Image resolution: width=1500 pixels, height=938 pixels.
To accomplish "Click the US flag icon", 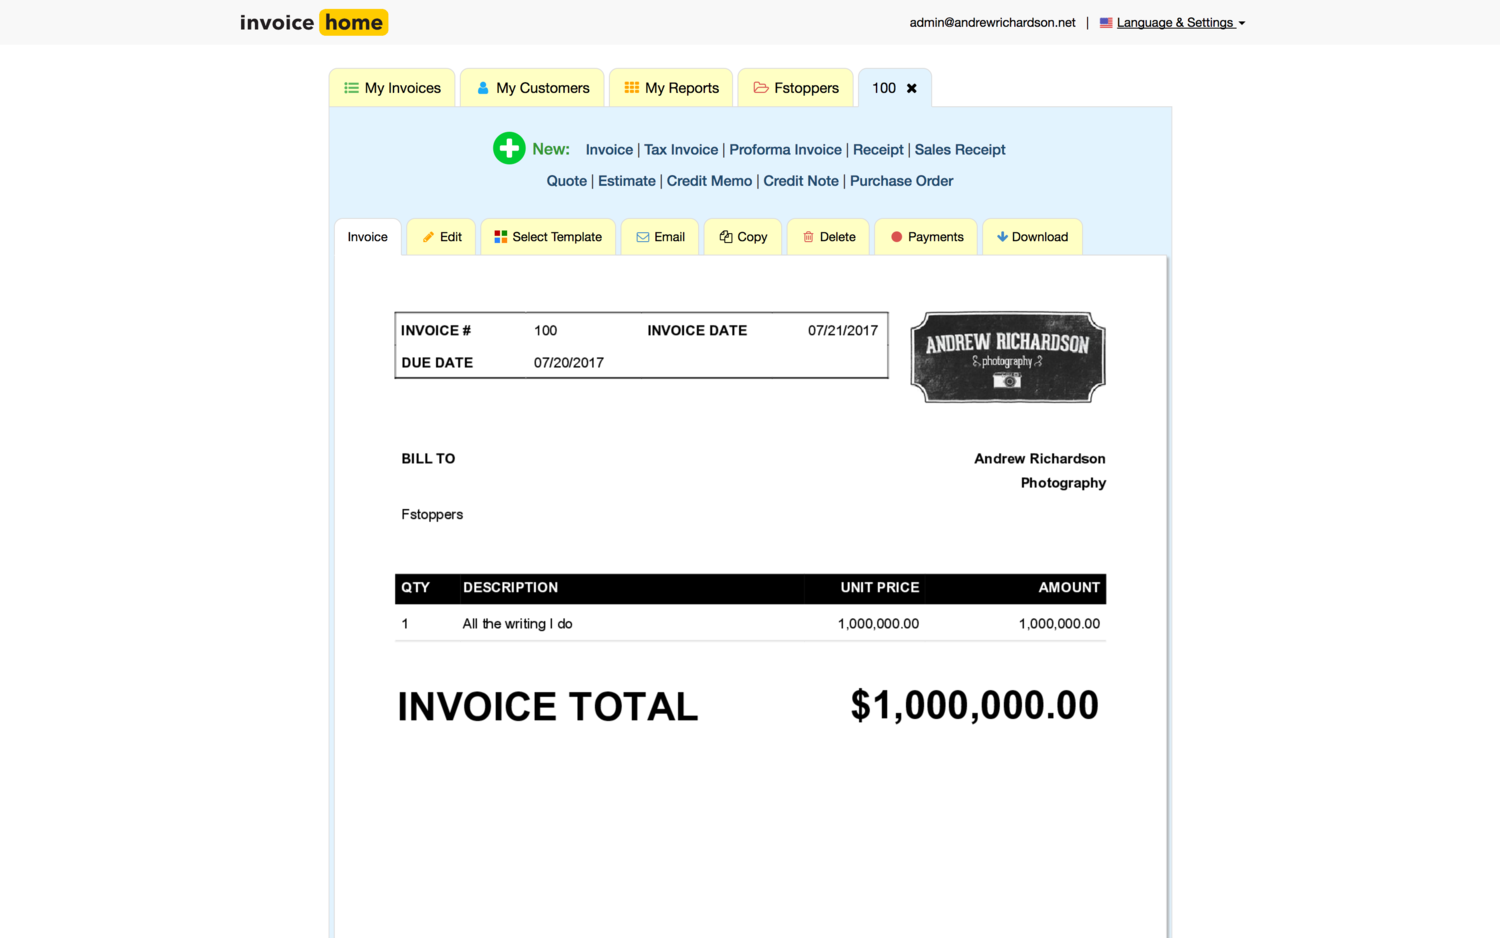I will (x=1105, y=22).
